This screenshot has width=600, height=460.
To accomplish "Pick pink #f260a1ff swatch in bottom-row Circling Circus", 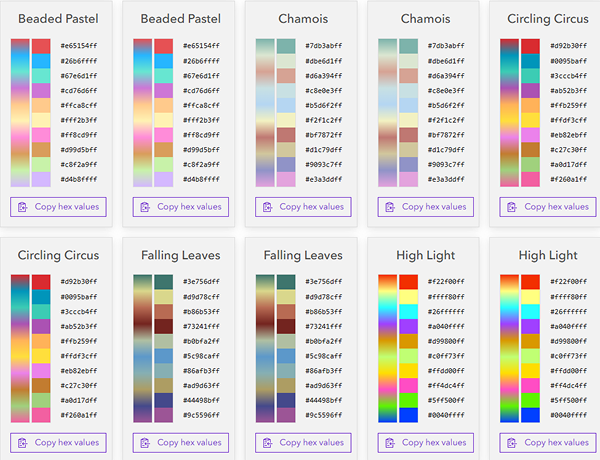I will click(41, 415).
